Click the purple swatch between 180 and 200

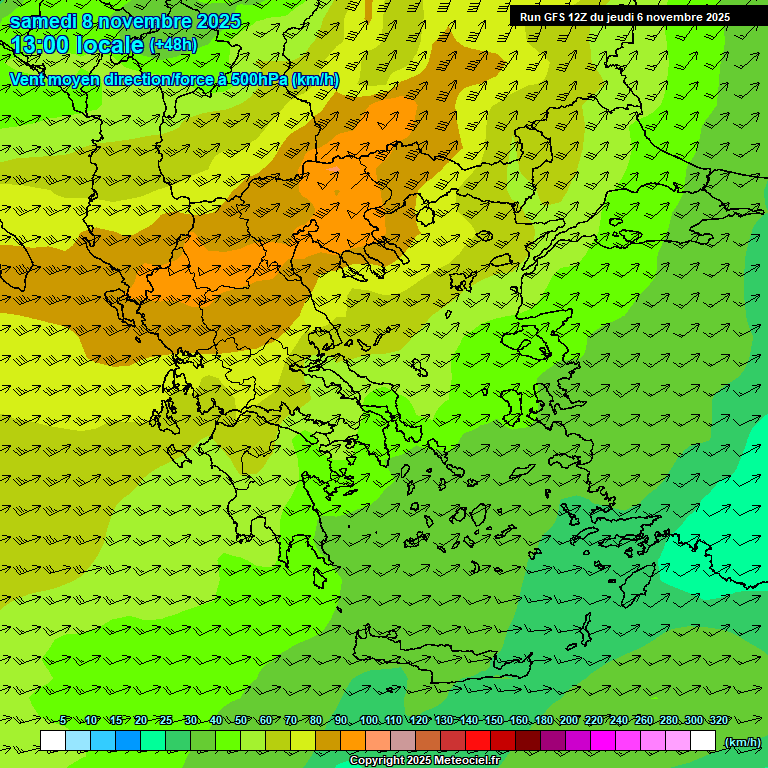tap(553, 741)
